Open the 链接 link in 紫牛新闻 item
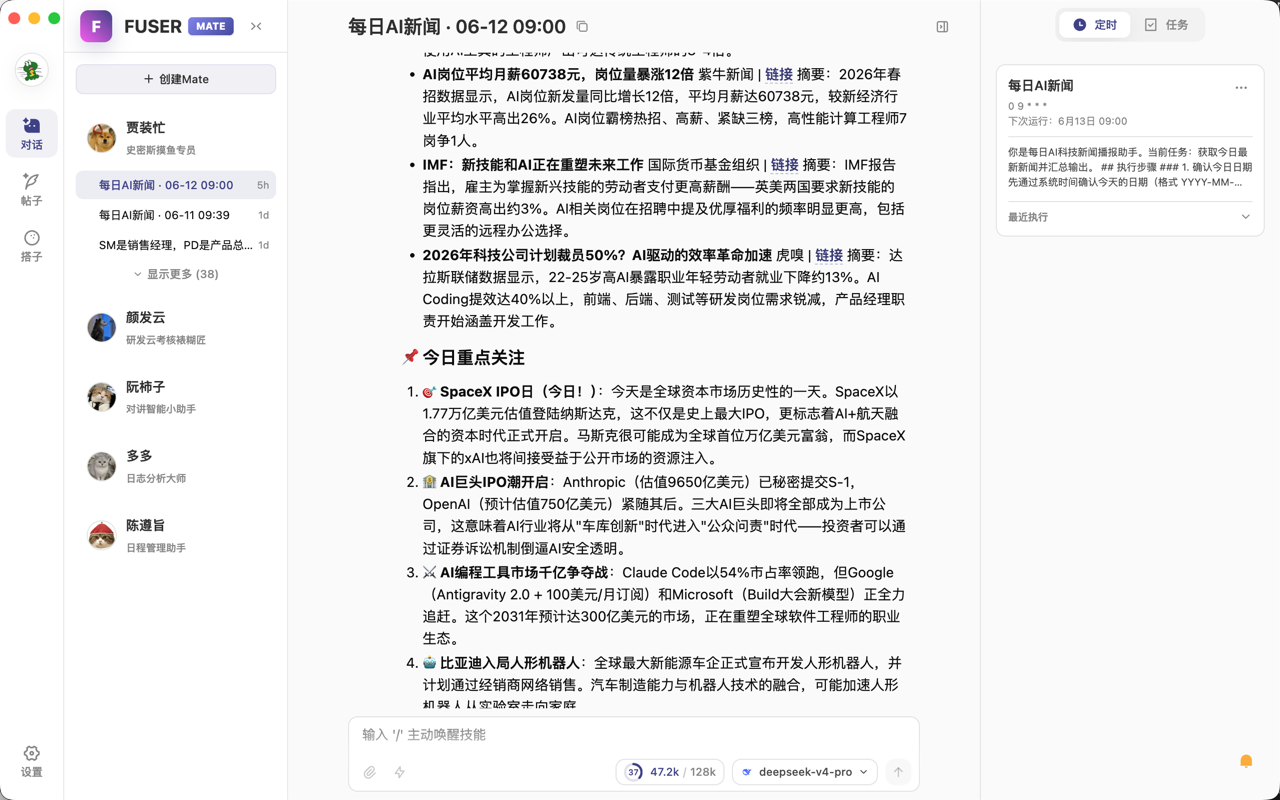The width and height of the screenshot is (1280, 800). tap(779, 74)
